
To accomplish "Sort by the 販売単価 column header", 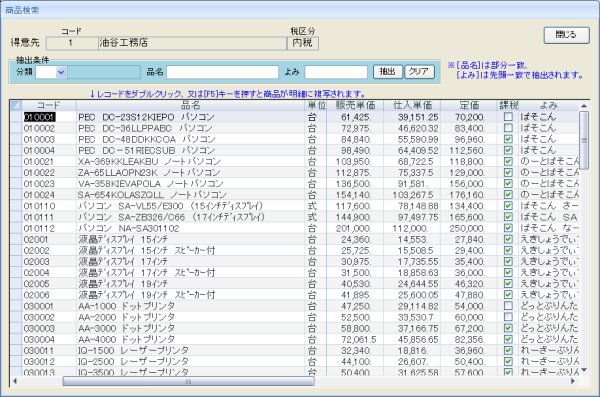I will click(x=355, y=105).
